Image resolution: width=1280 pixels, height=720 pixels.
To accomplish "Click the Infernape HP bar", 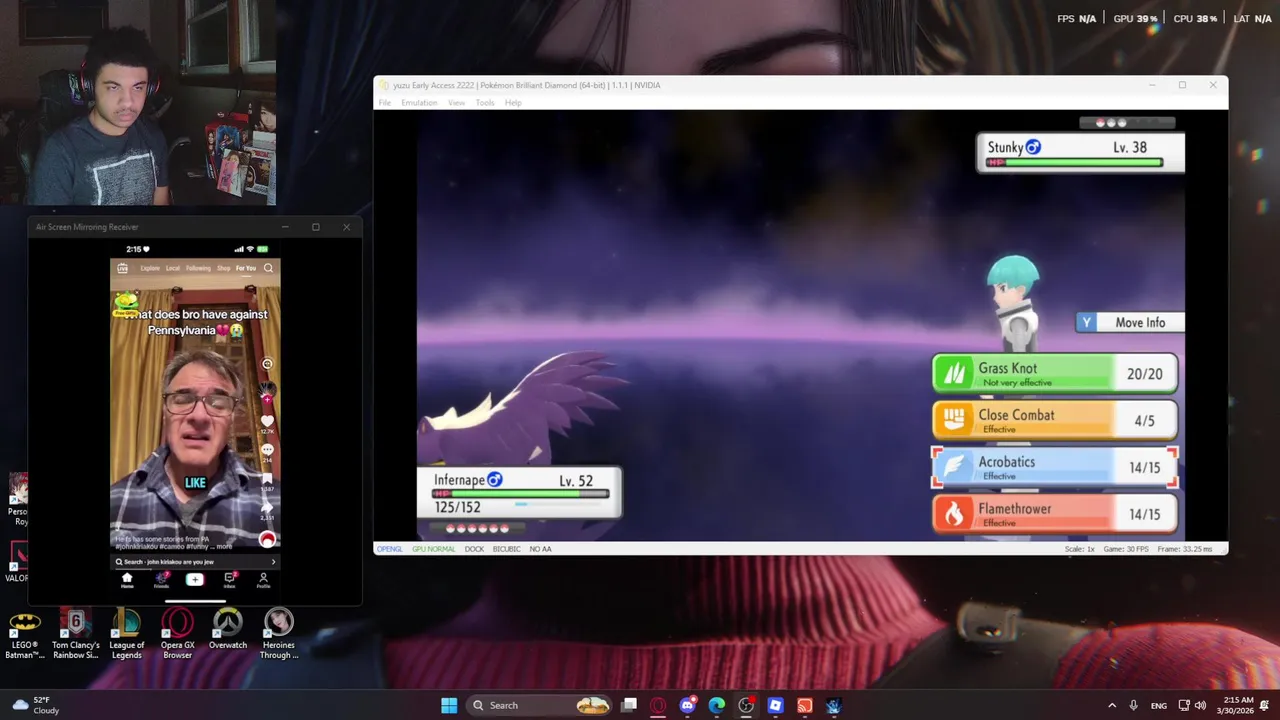I will [x=521, y=494].
